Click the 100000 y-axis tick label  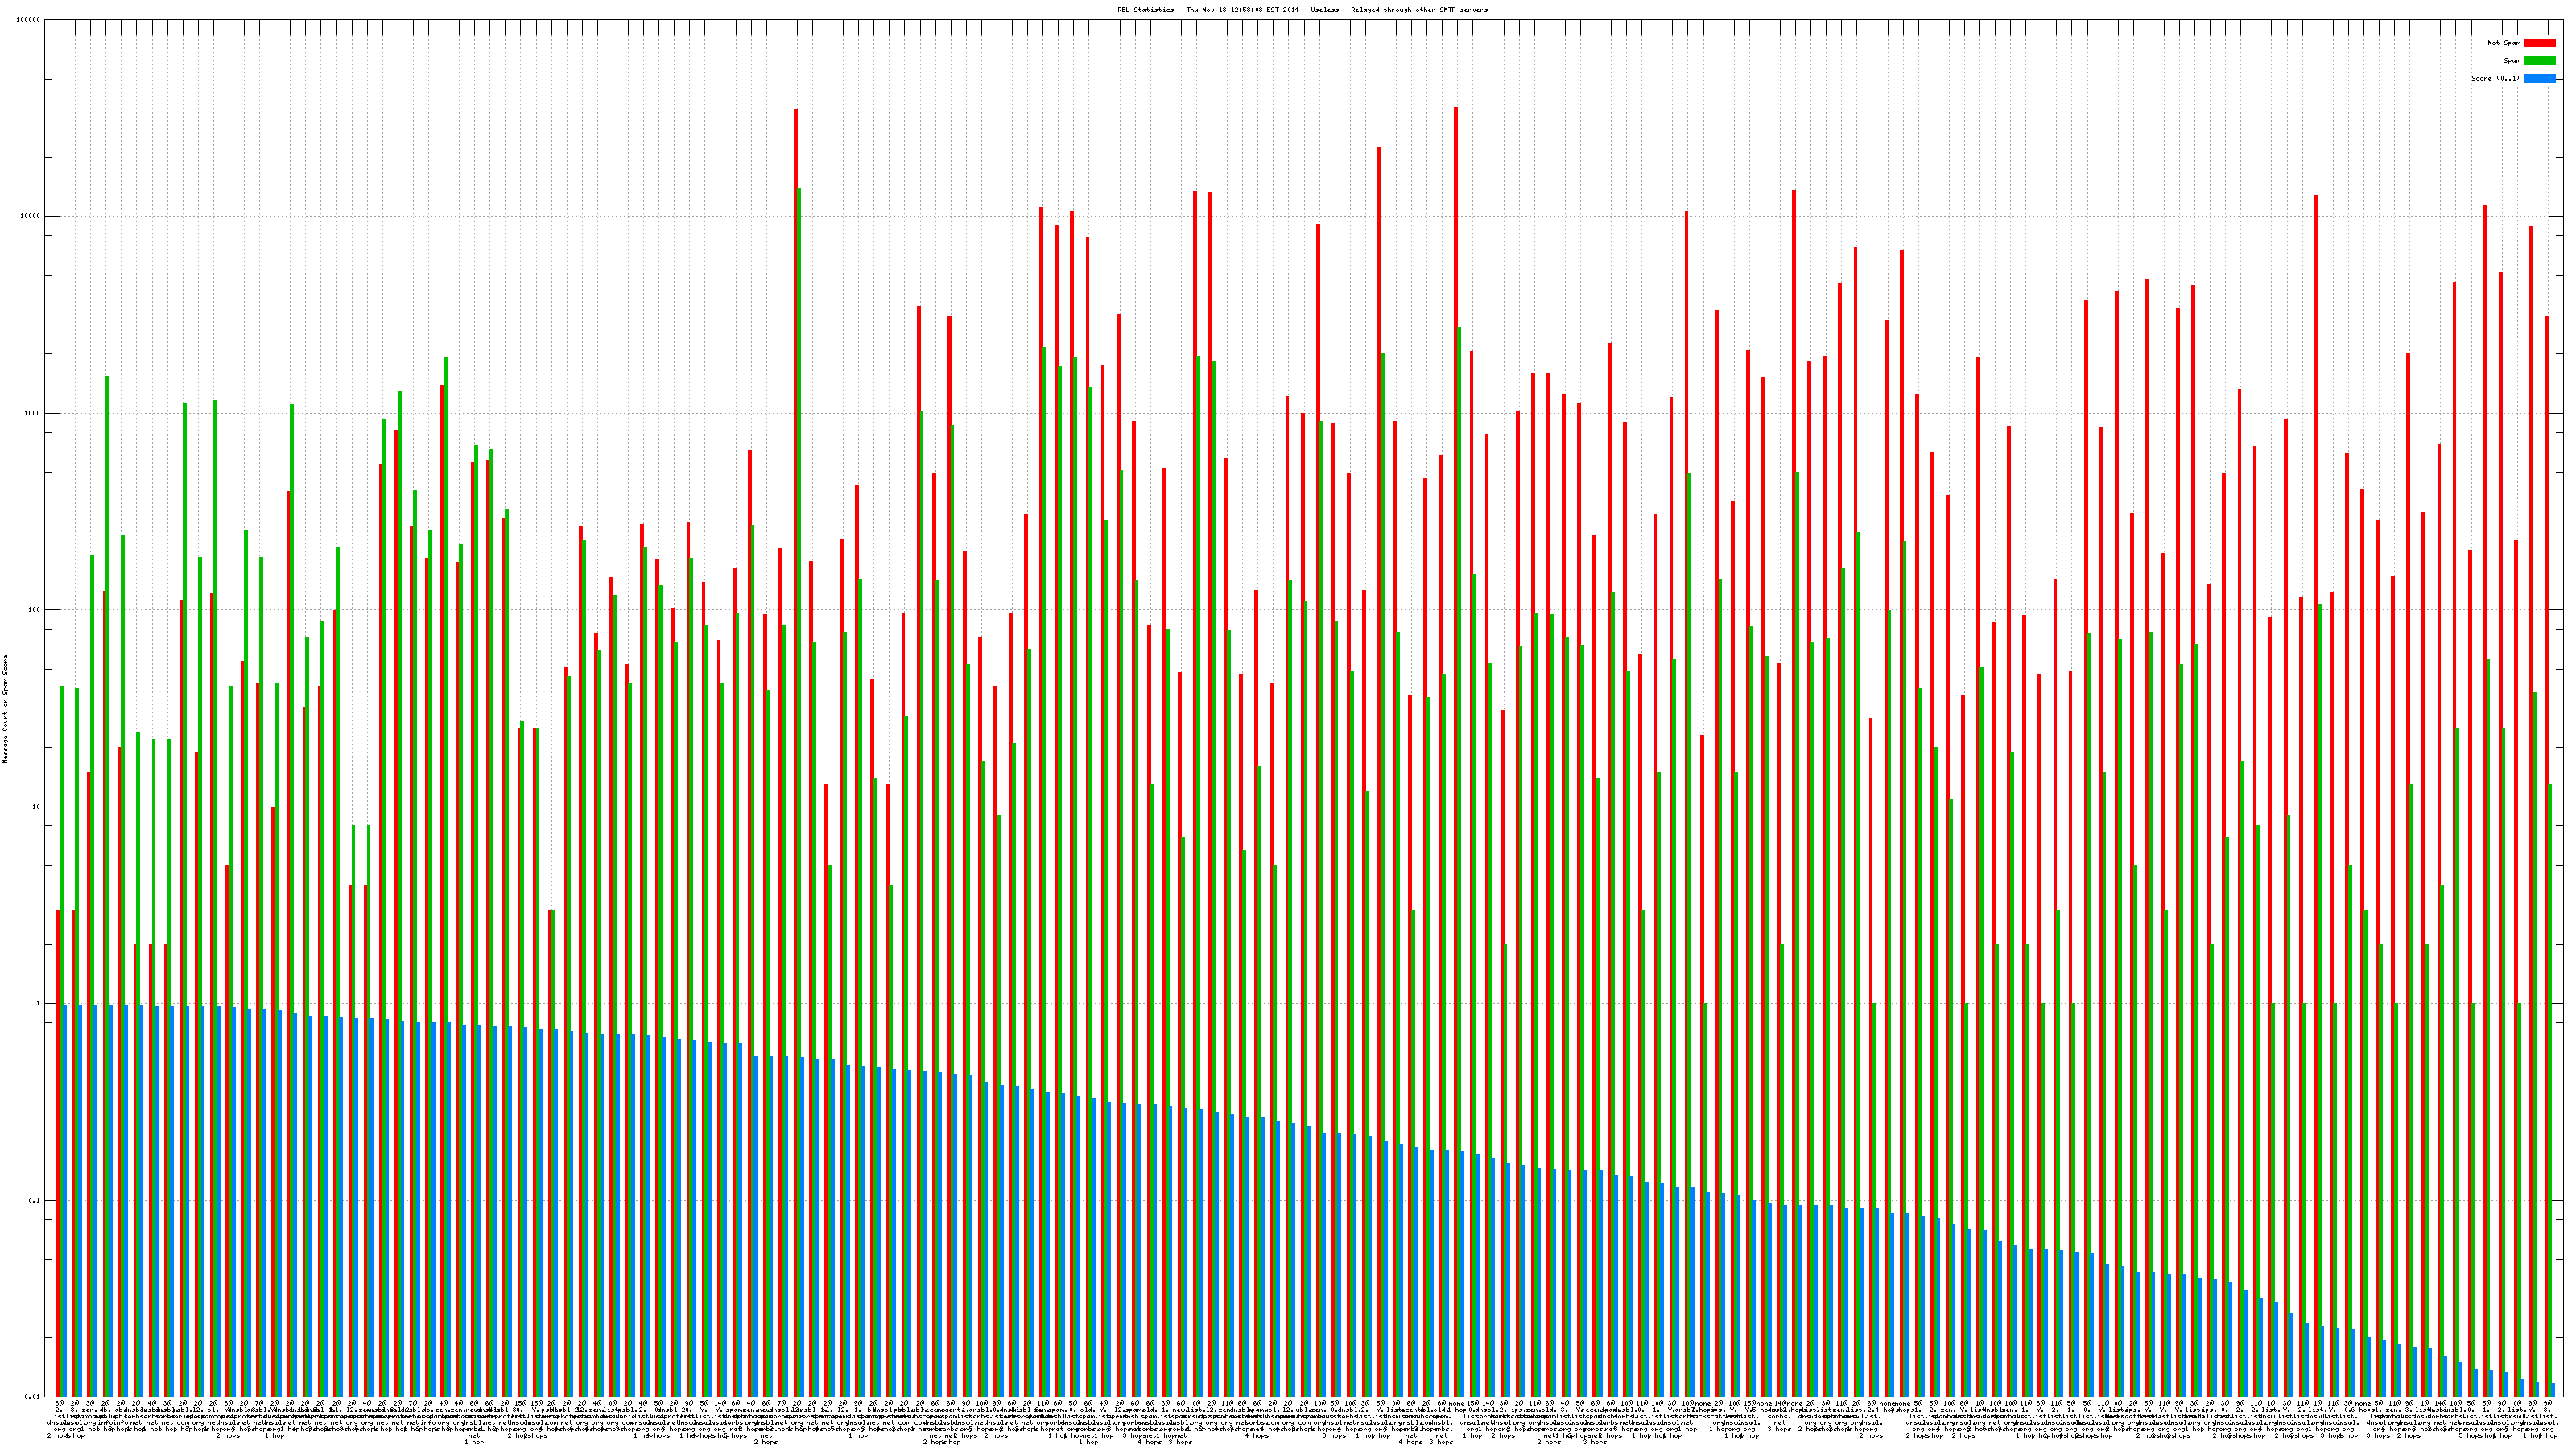tap(29, 20)
